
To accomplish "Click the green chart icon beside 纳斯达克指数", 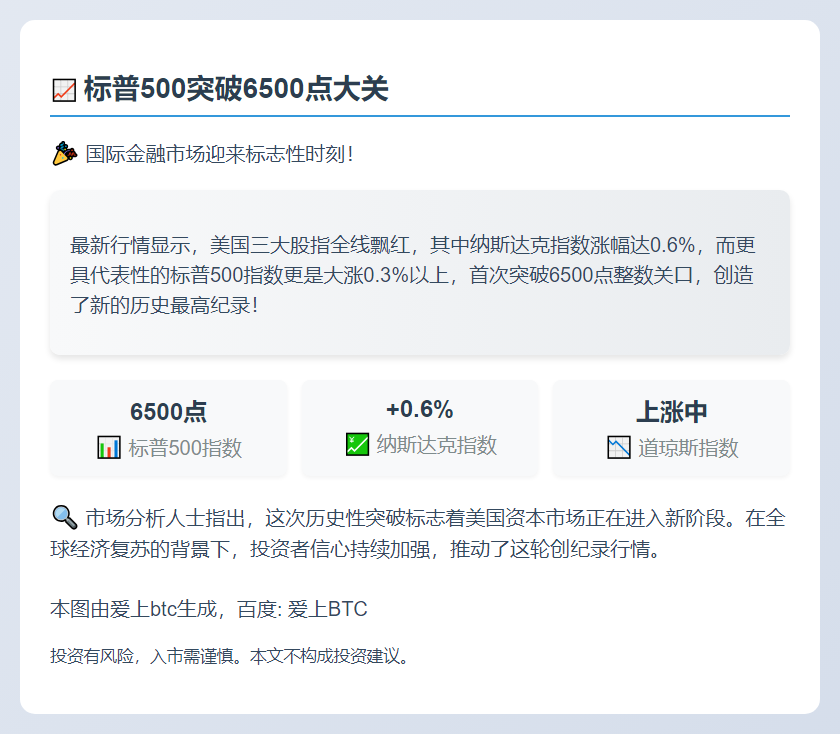I will (357, 445).
